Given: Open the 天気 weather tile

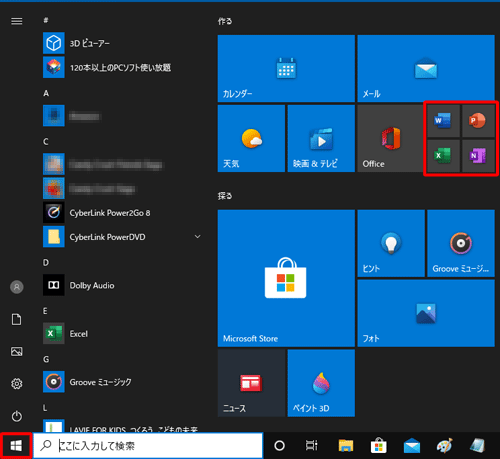Looking at the screenshot, I should pos(251,138).
